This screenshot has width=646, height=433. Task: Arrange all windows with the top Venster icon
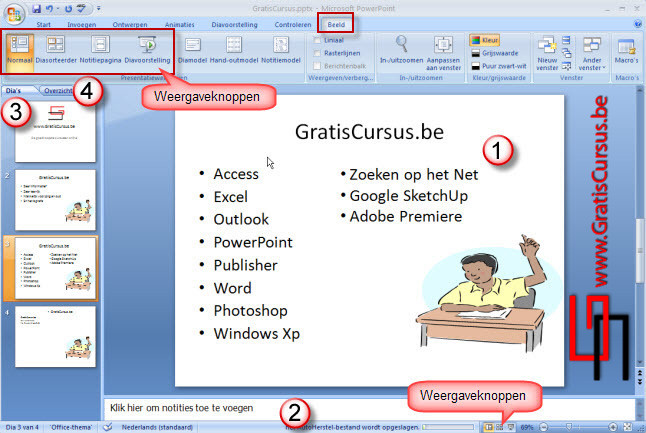point(566,40)
